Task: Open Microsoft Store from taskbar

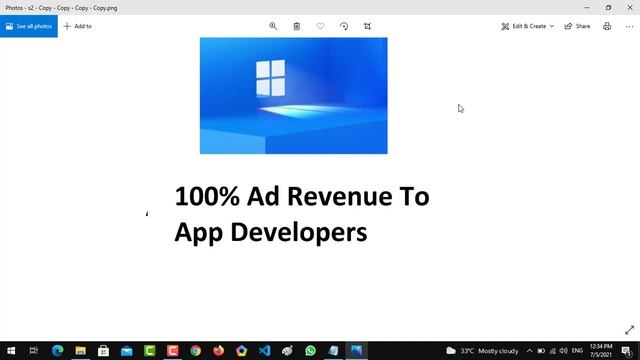Action: click(x=103, y=351)
